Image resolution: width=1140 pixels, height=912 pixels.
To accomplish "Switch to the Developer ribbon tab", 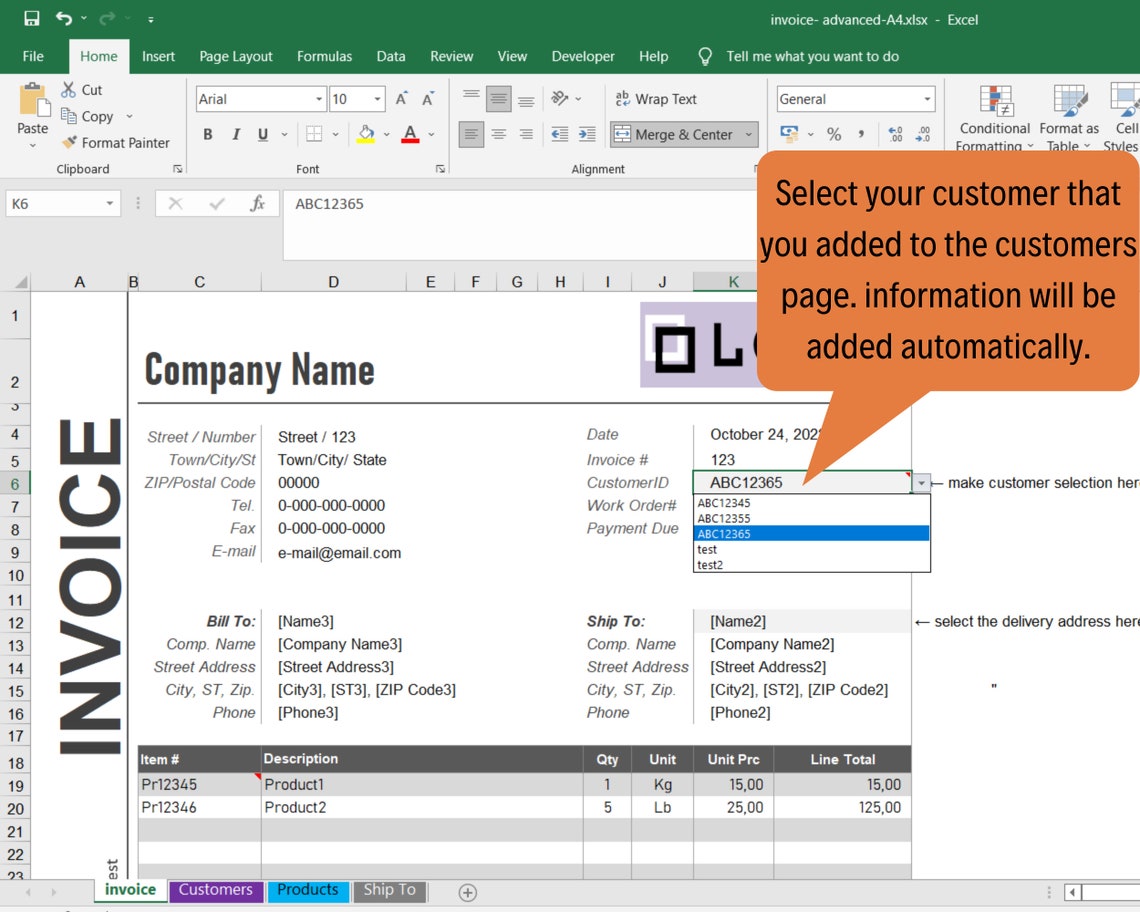I will (x=582, y=56).
